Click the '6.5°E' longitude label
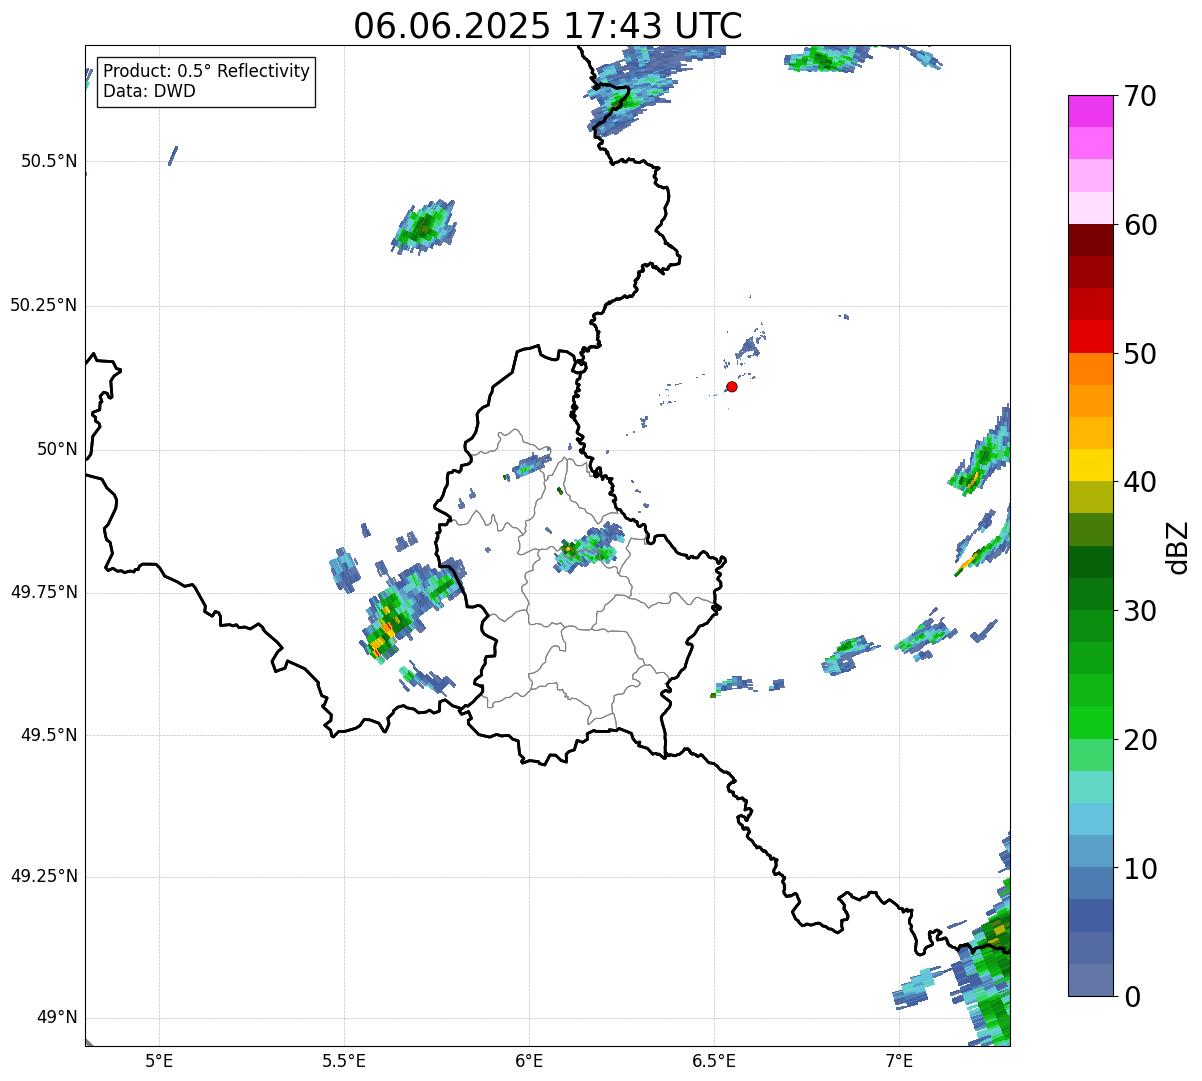This screenshot has height=1081, width=1202. [x=714, y=1060]
